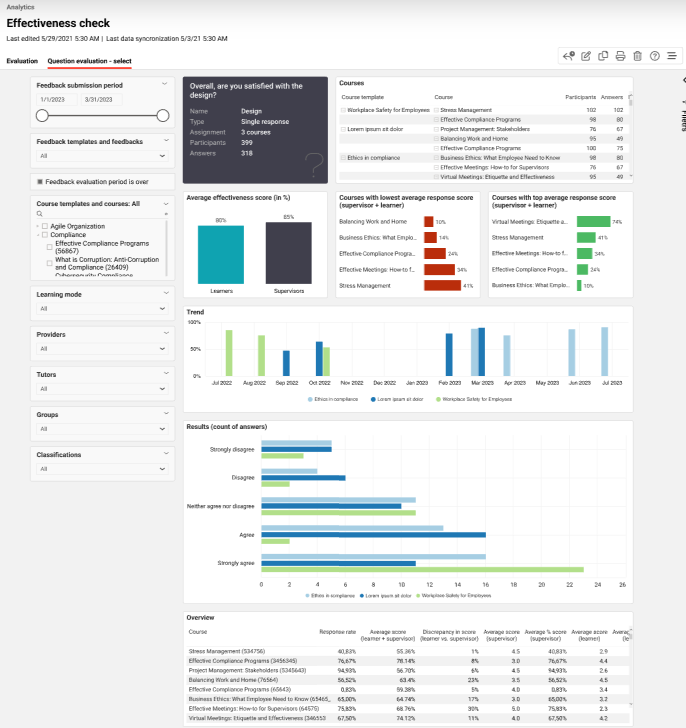This screenshot has height=728, width=686.
Task: Open Feedback templates and feedbacks dropdown
Action: tap(103, 156)
